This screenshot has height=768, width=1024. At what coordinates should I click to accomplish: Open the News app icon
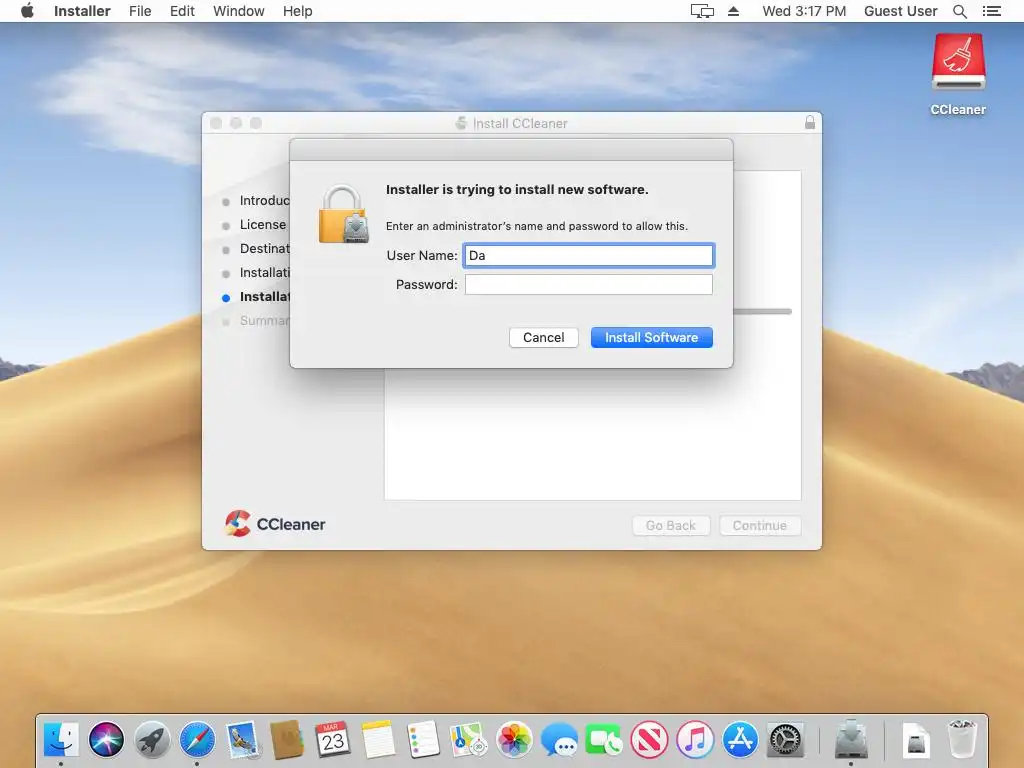650,740
